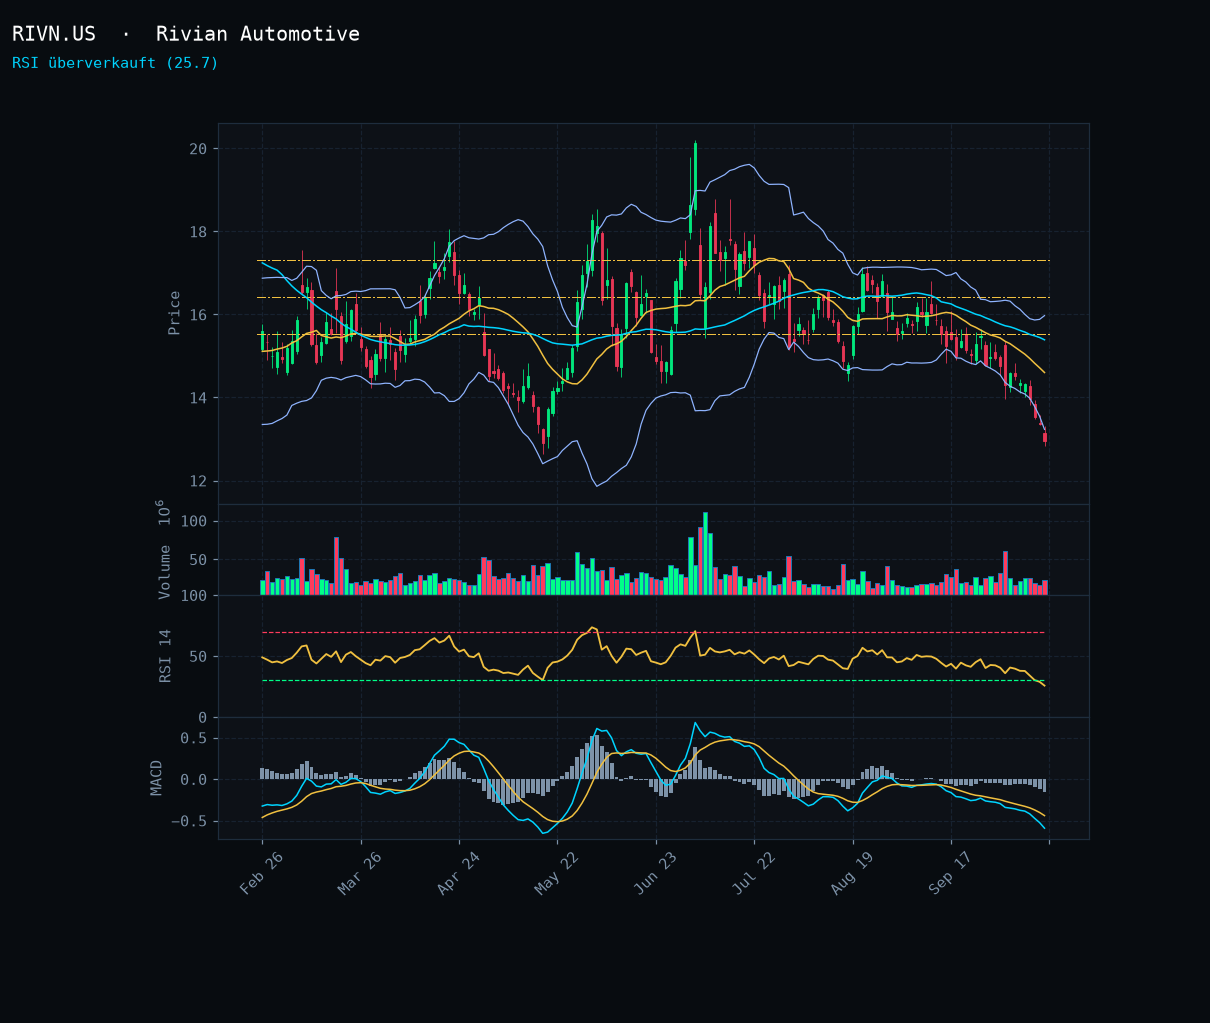Select the price axis tick "12"
1210x1023 pixels.
(x=198, y=481)
